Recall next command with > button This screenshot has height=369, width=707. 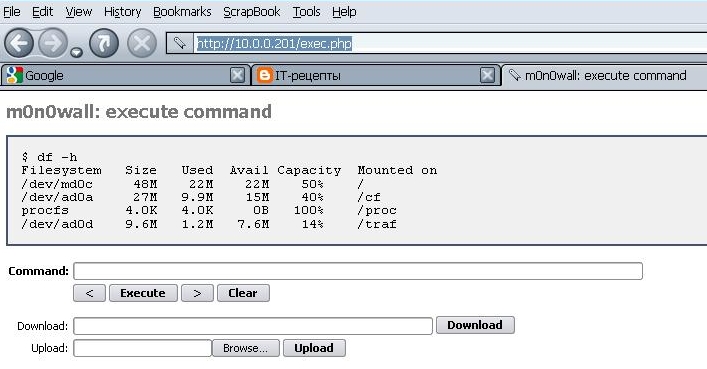197,293
